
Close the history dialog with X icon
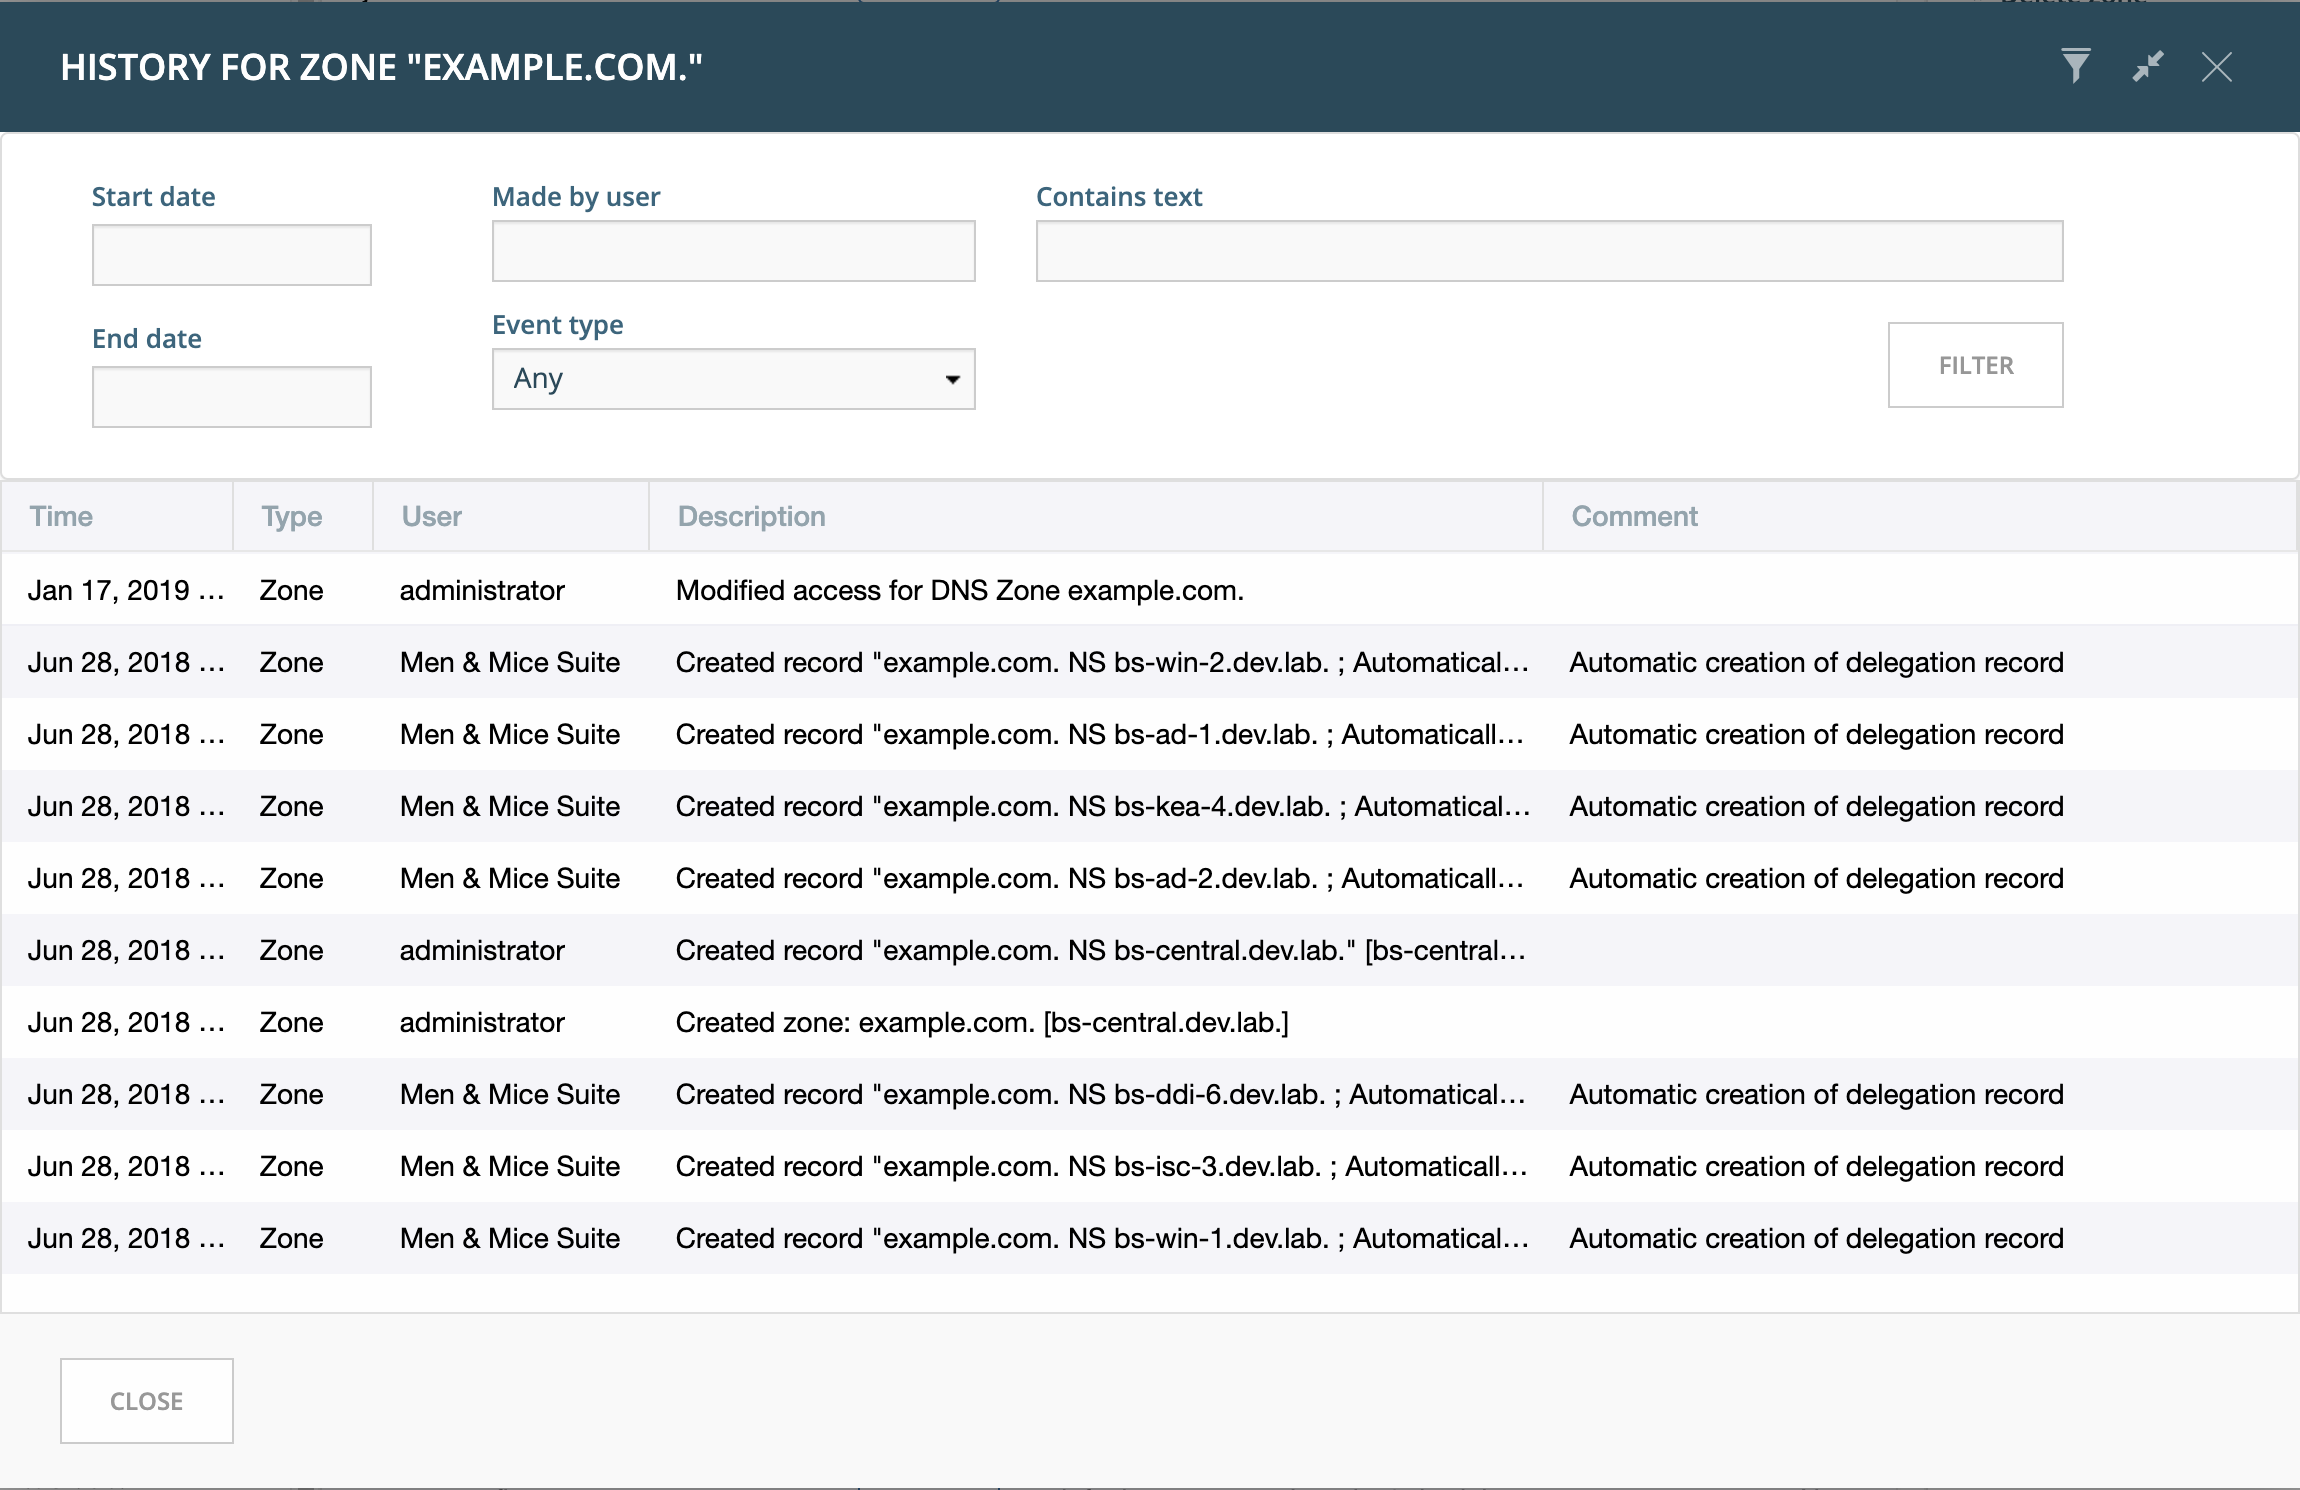coord(2217,67)
